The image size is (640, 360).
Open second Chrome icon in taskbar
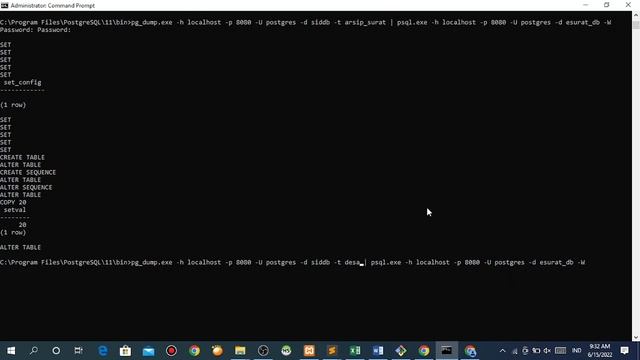(424, 351)
